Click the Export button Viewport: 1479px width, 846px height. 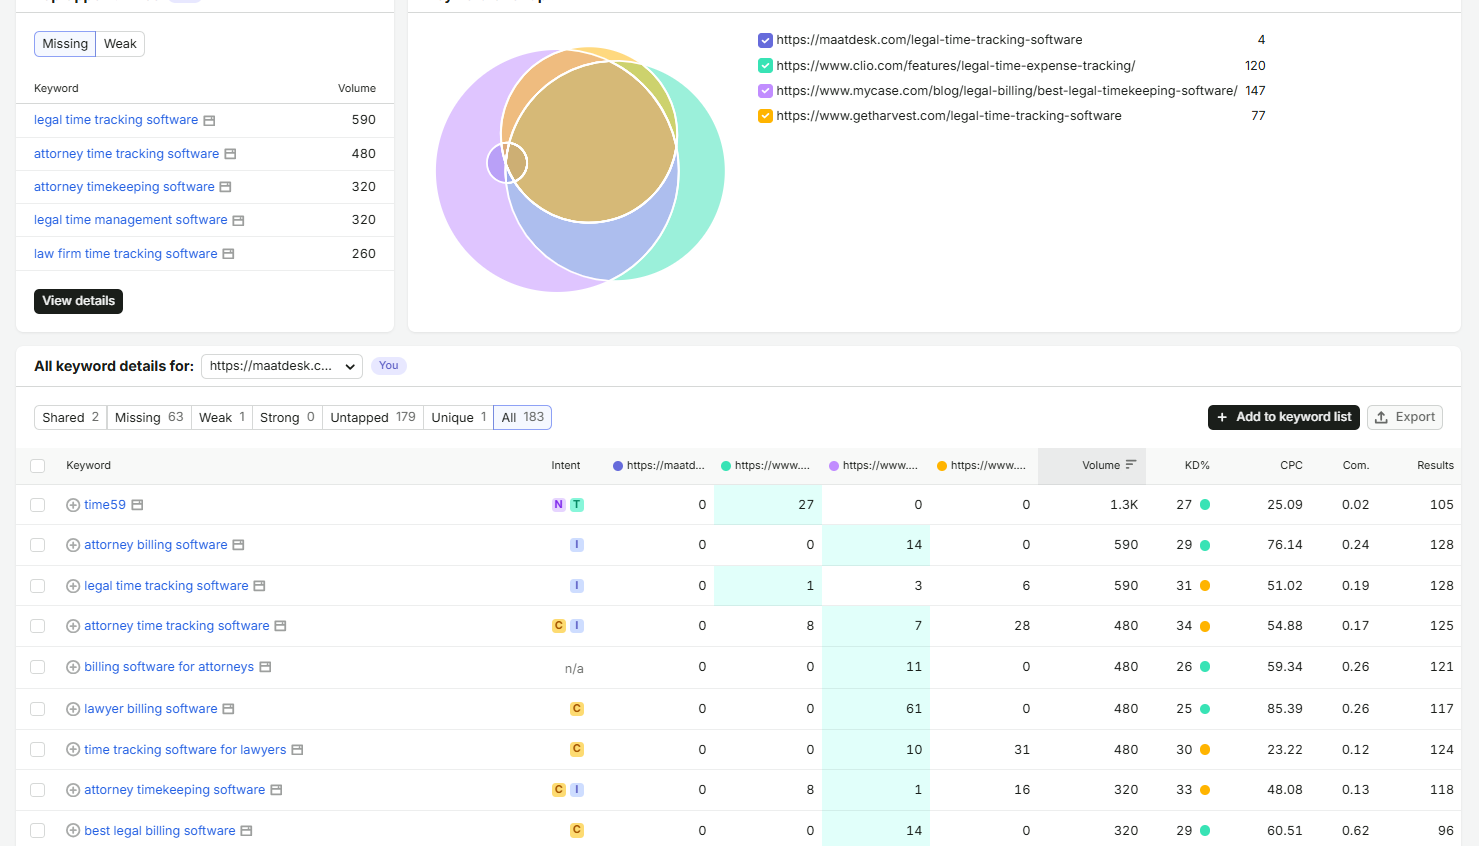[x=1404, y=417]
